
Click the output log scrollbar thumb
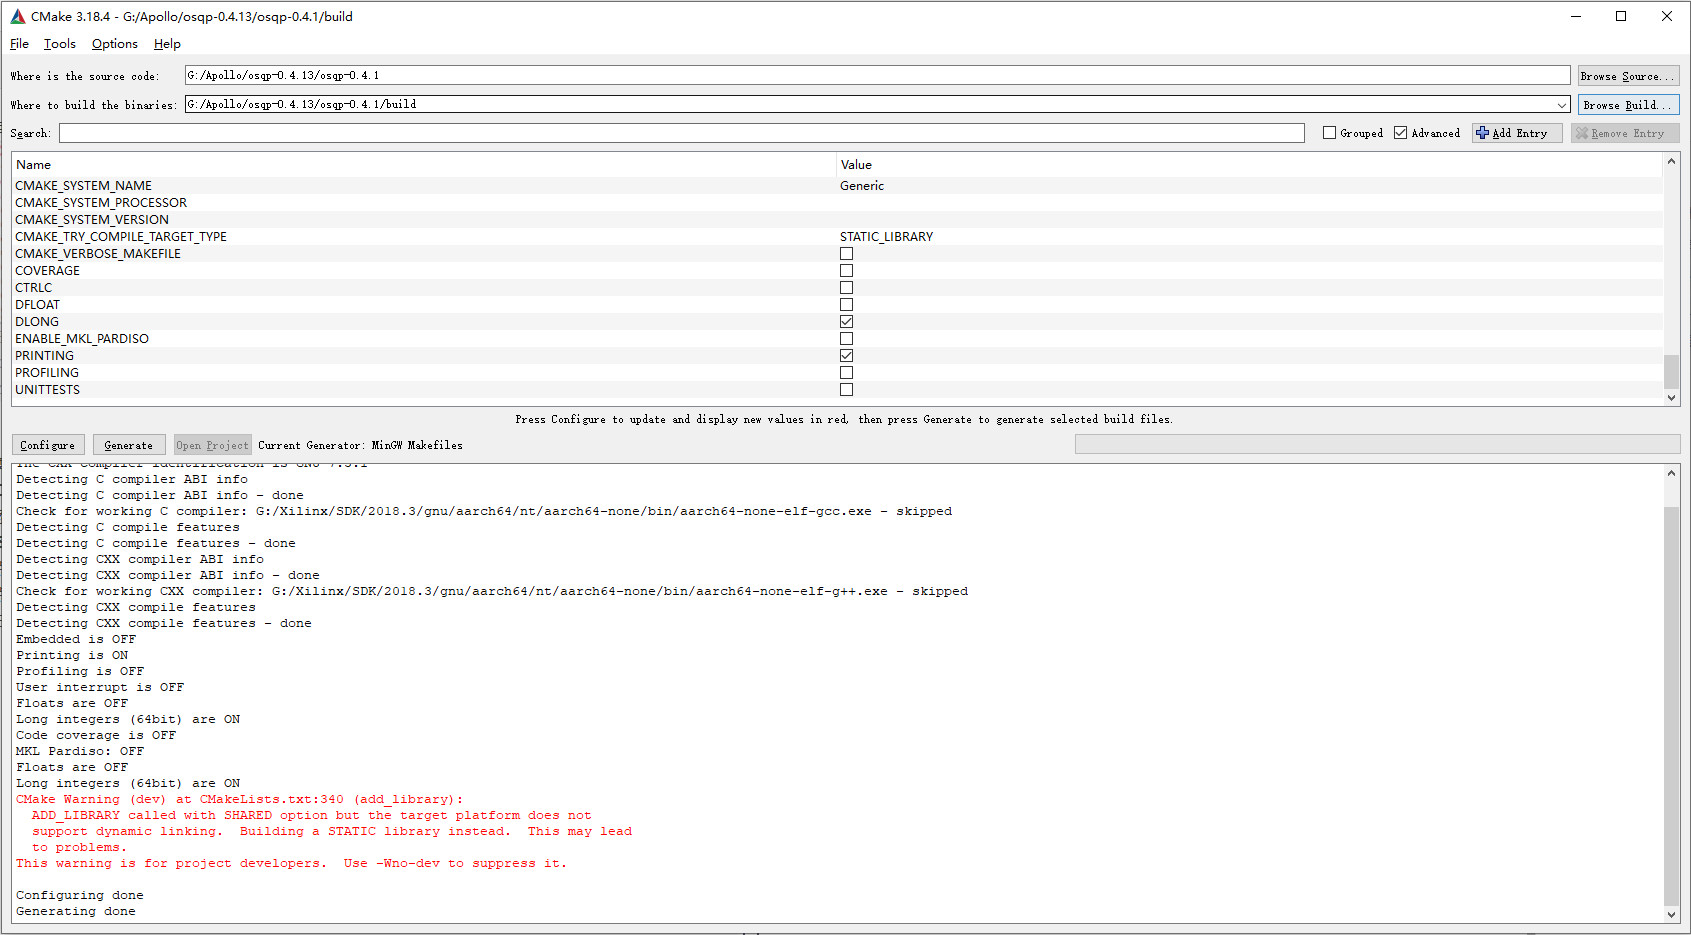point(1671,706)
